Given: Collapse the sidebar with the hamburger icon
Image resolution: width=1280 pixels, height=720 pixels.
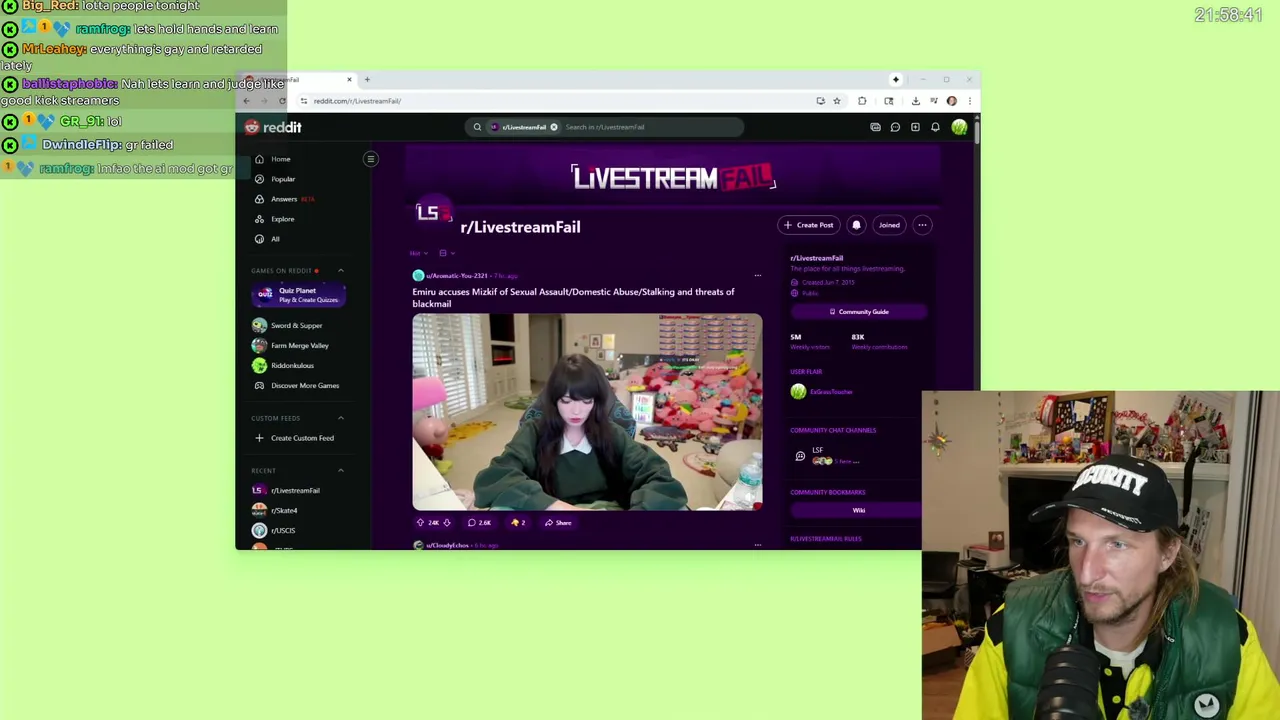Looking at the screenshot, I should [x=370, y=159].
